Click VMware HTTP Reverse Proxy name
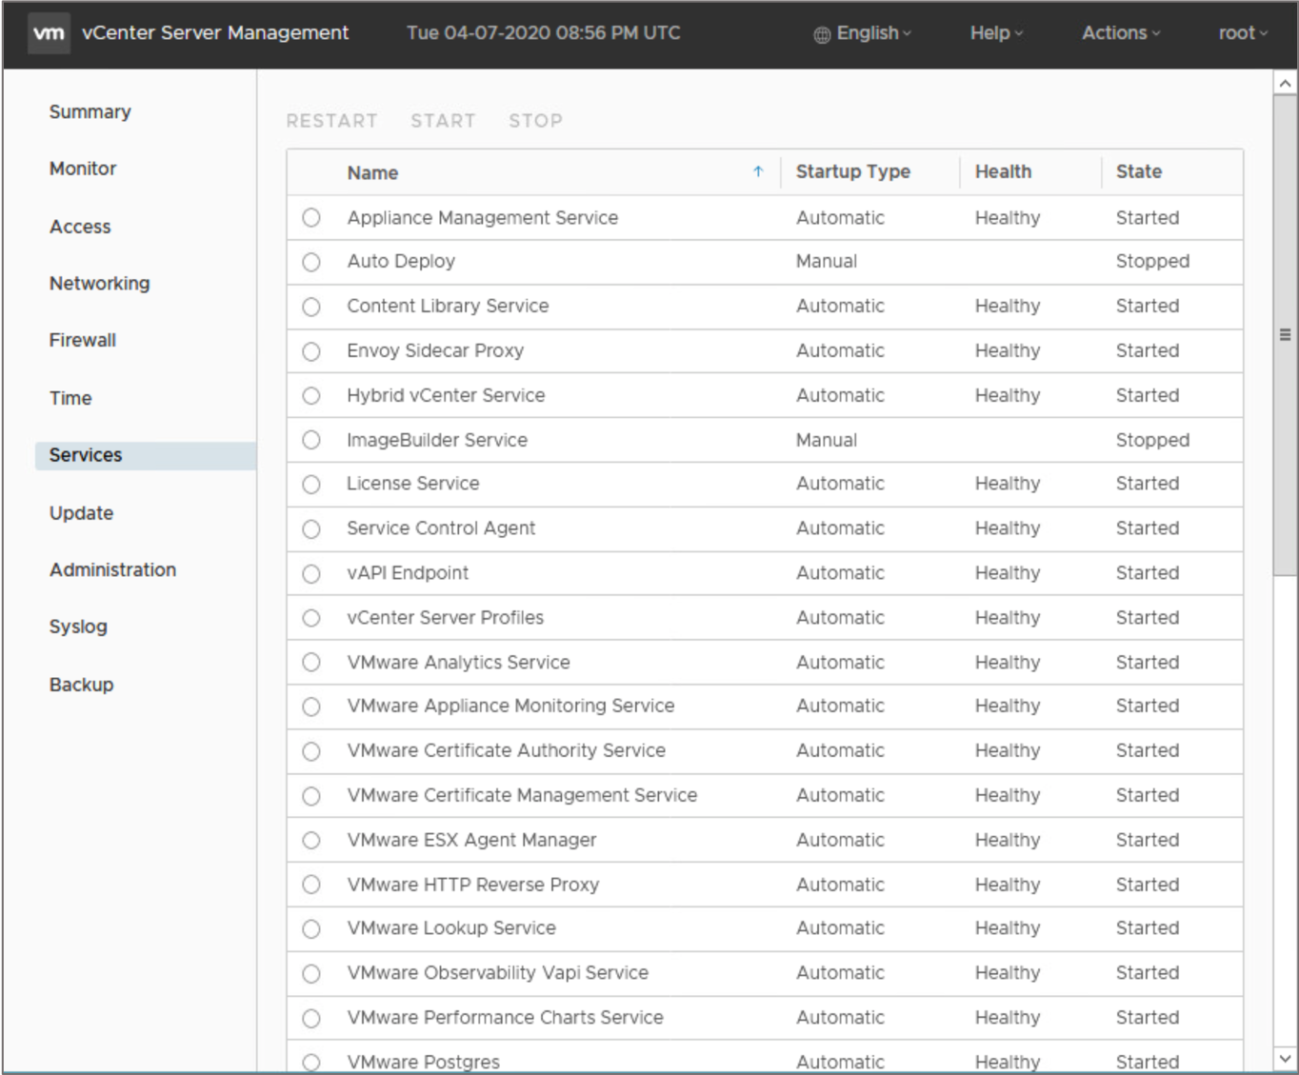This screenshot has height=1075, width=1299. 473,884
